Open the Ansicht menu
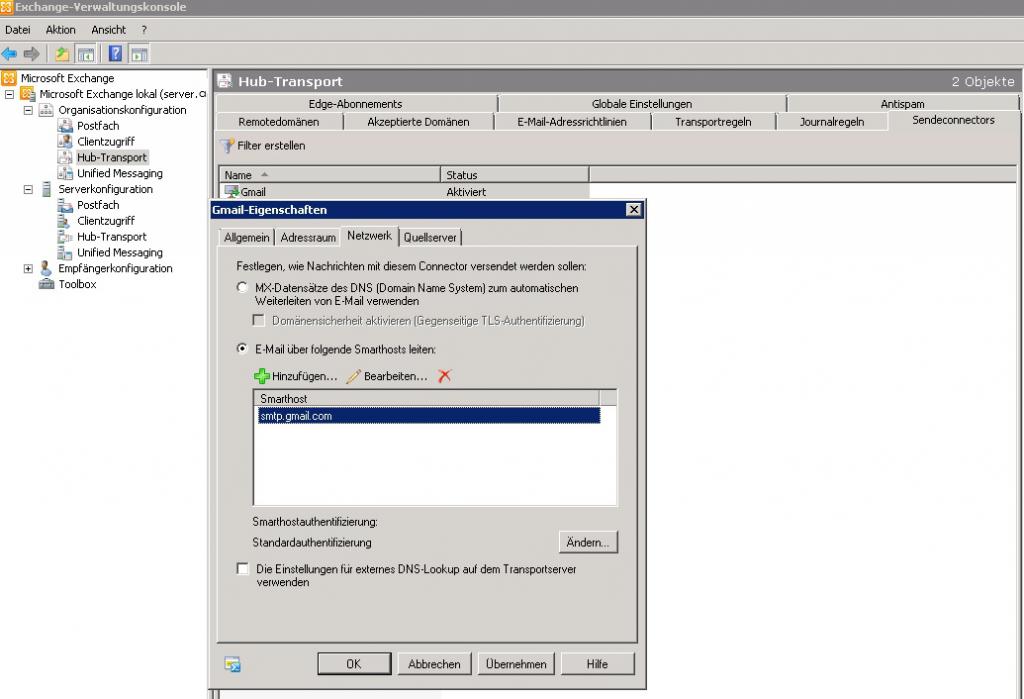 tap(108, 29)
